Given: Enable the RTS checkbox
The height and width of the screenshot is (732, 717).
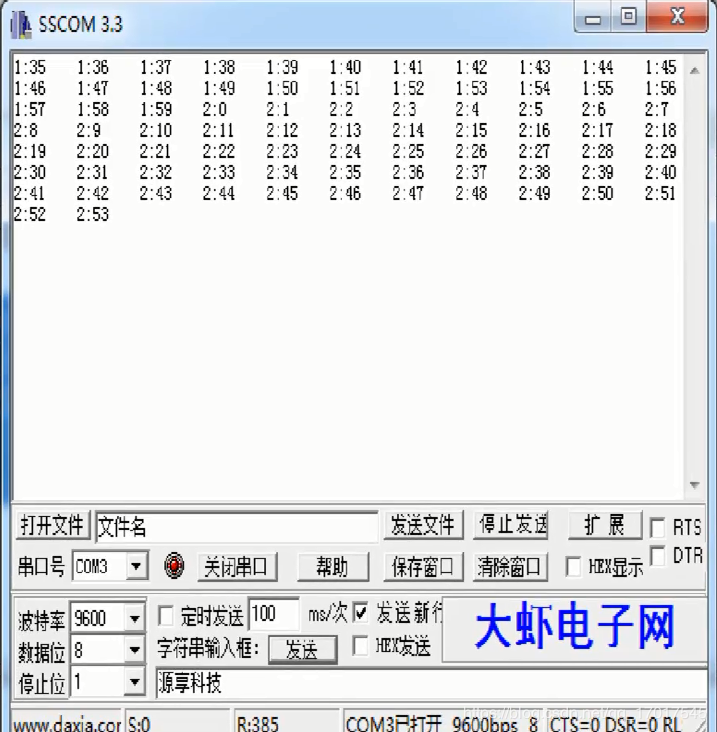Looking at the screenshot, I should tap(657, 528).
